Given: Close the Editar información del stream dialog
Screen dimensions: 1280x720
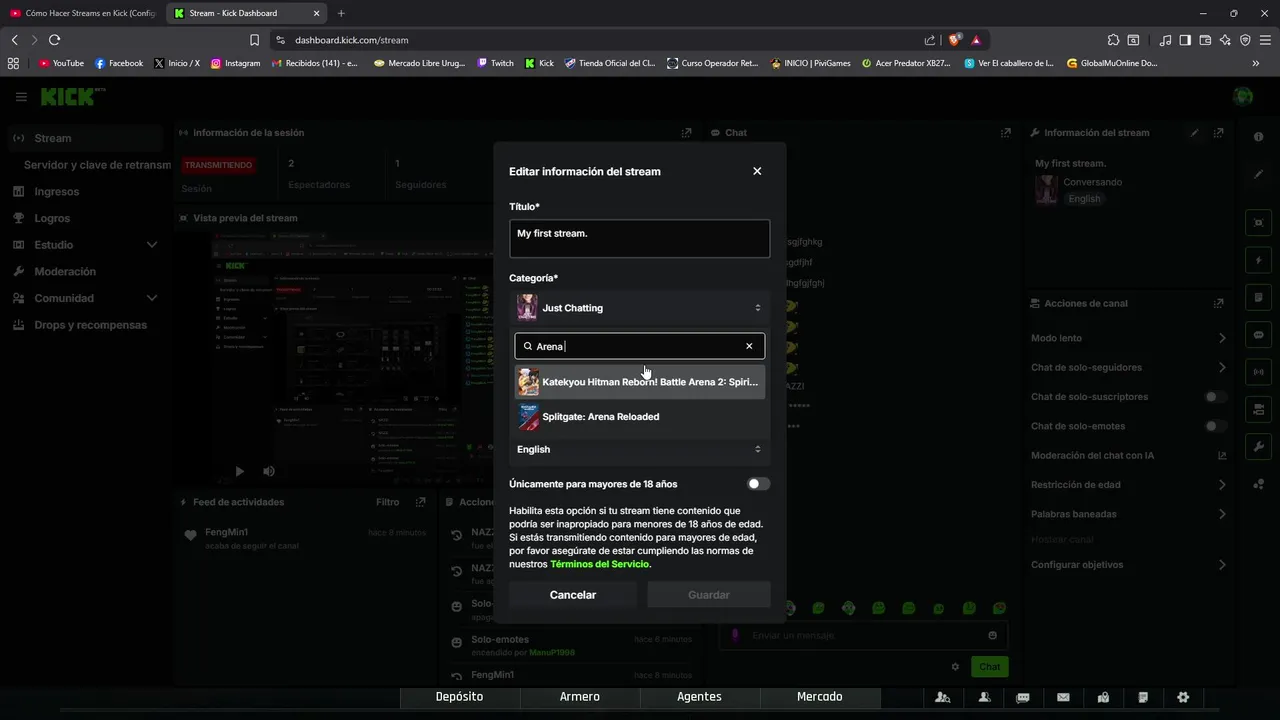Looking at the screenshot, I should click(x=757, y=171).
